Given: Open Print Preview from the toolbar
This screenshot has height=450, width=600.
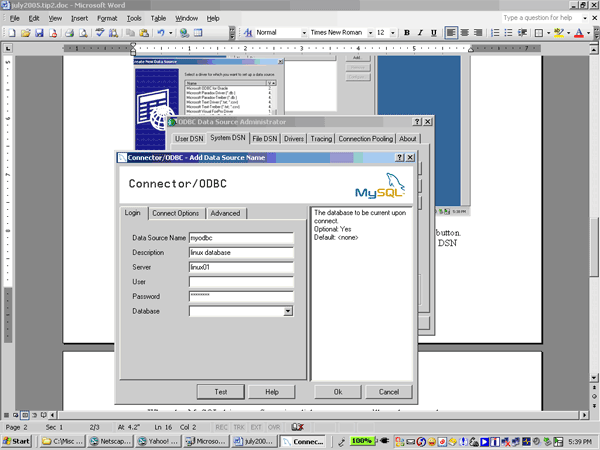Looking at the screenshot, I should tap(83, 33).
